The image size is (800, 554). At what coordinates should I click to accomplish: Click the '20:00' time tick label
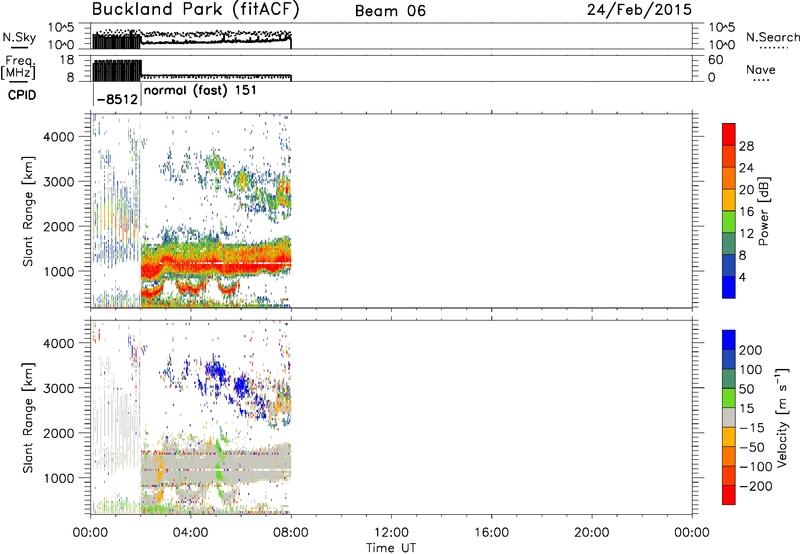click(x=592, y=533)
